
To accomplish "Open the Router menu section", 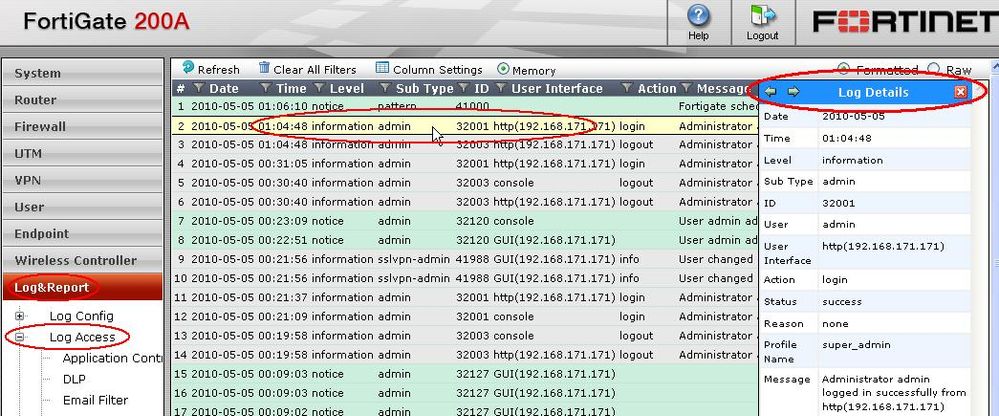I will (83, 99).
